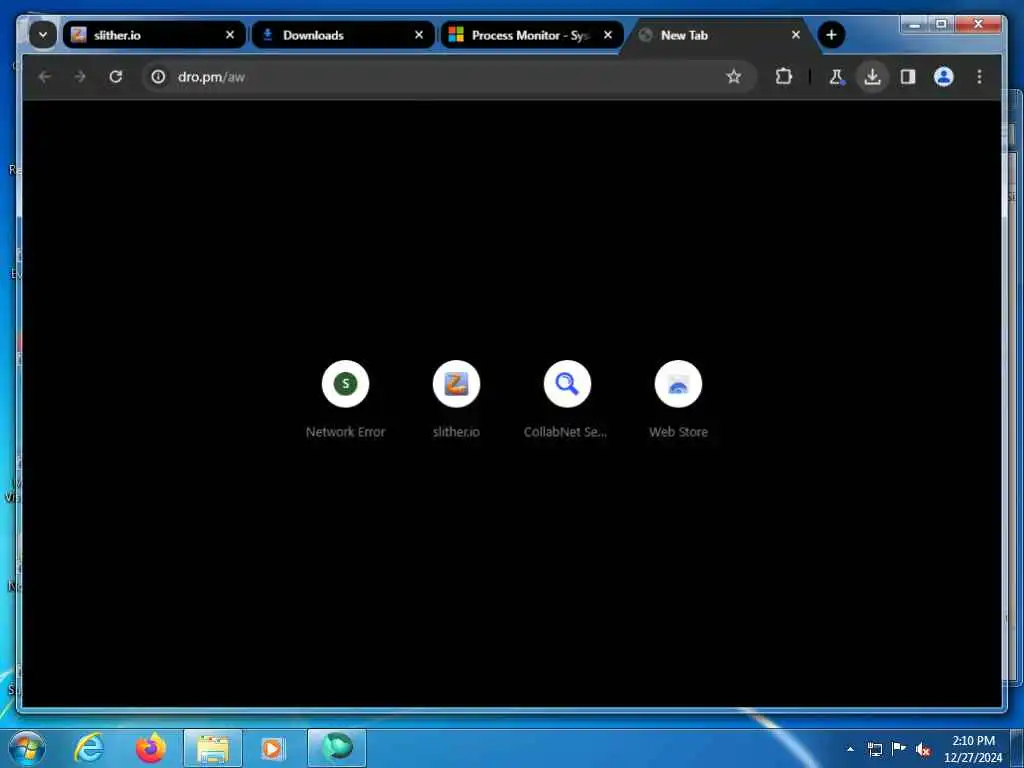This screenshot has height=768, width=1024.
Task: Open the Windows Start menu
Action: pyautogui.click(x=27, y=748)
